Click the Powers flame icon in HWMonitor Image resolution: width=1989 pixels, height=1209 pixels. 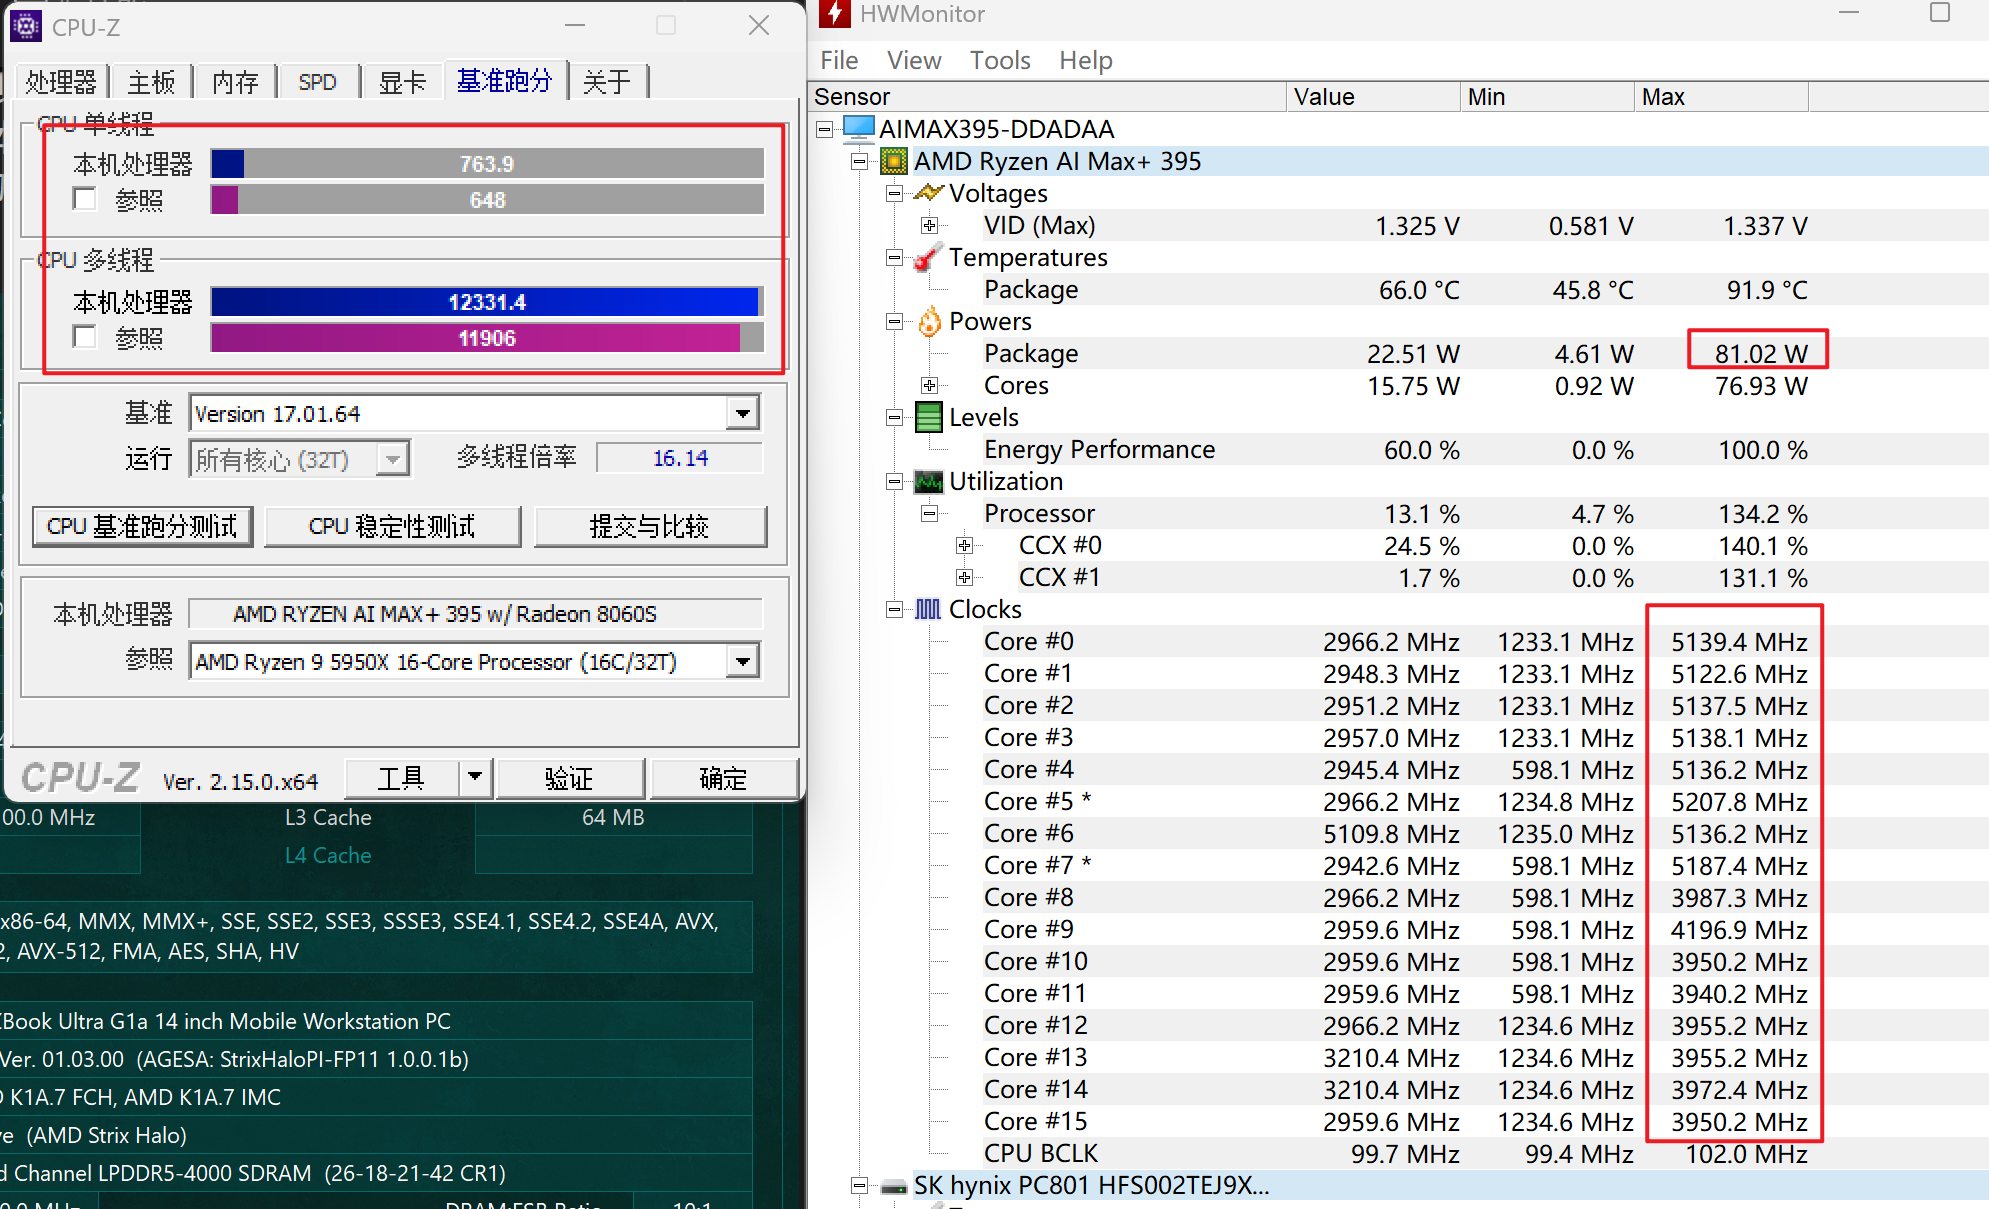(928, 321)
